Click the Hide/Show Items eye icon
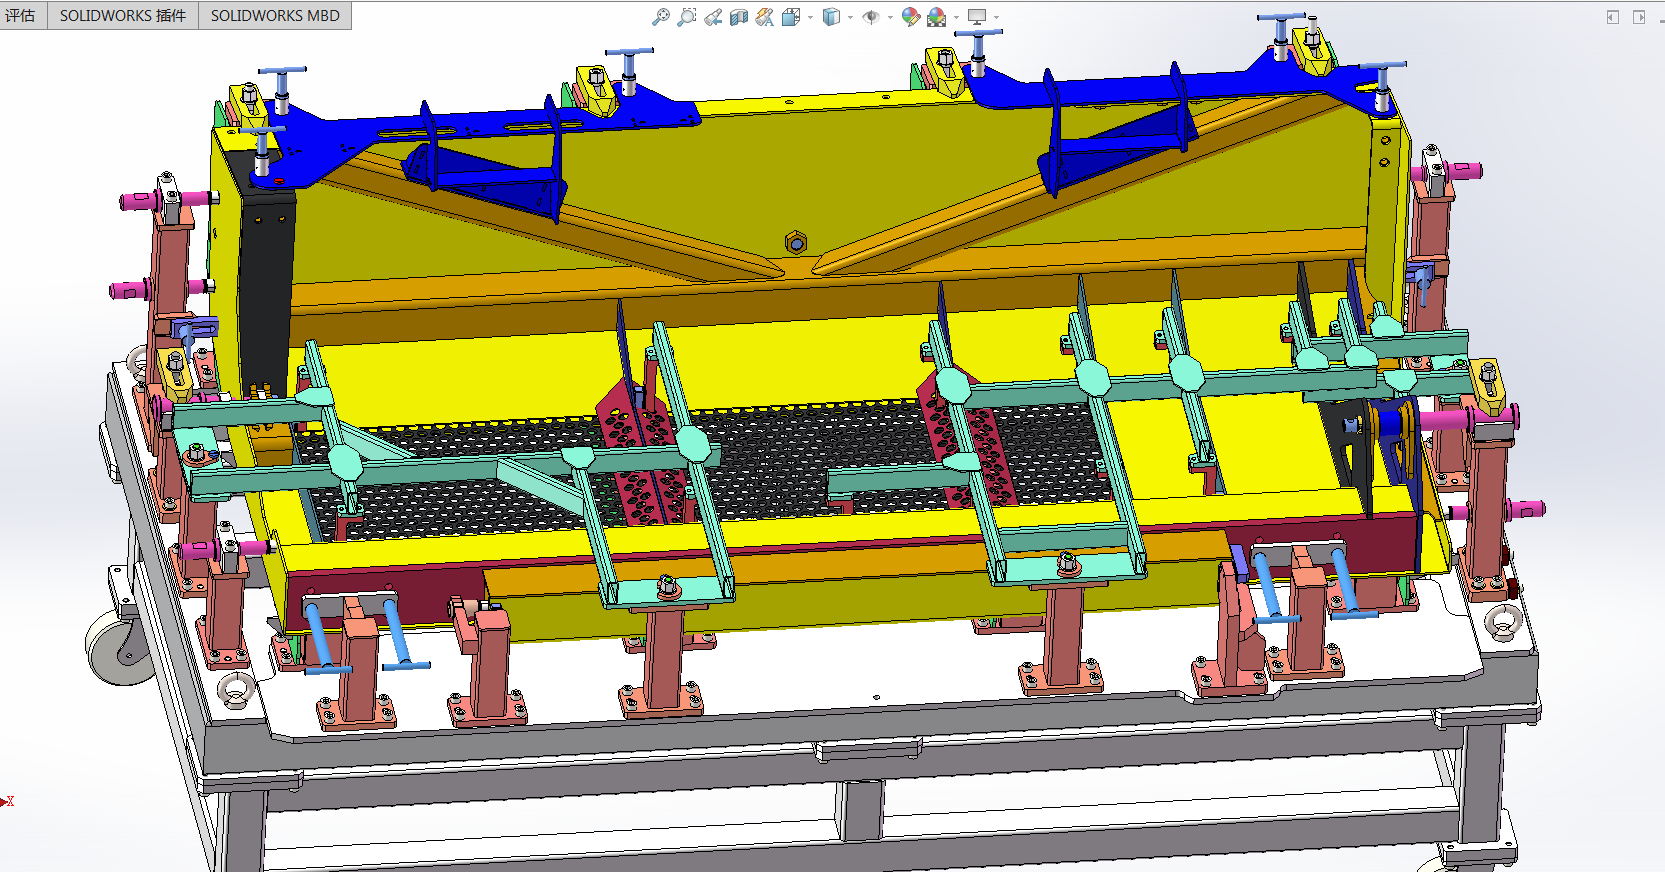Image resolution: width=1665 pixels, height=872 pixels. coord(871,17)
